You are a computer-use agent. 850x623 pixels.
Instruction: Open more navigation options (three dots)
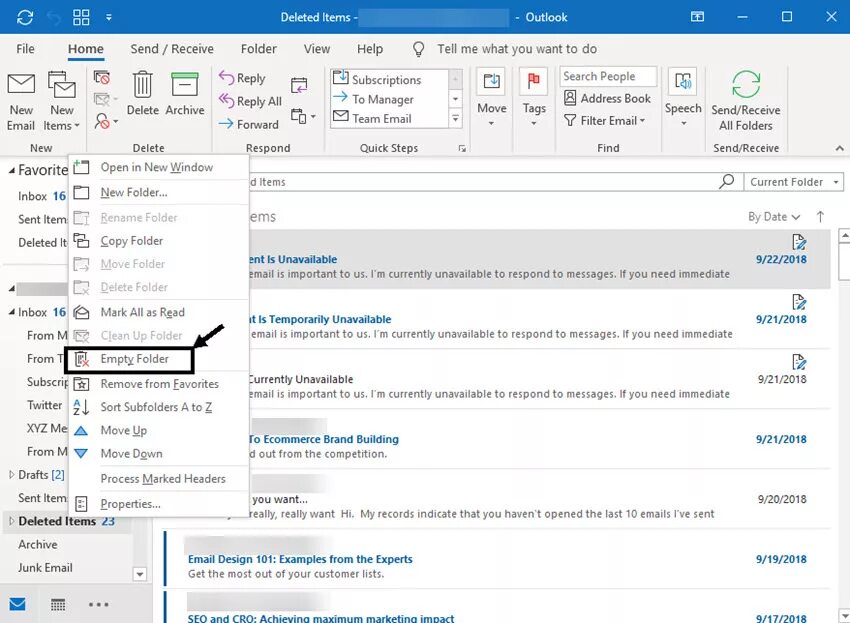tap(99, 604)
